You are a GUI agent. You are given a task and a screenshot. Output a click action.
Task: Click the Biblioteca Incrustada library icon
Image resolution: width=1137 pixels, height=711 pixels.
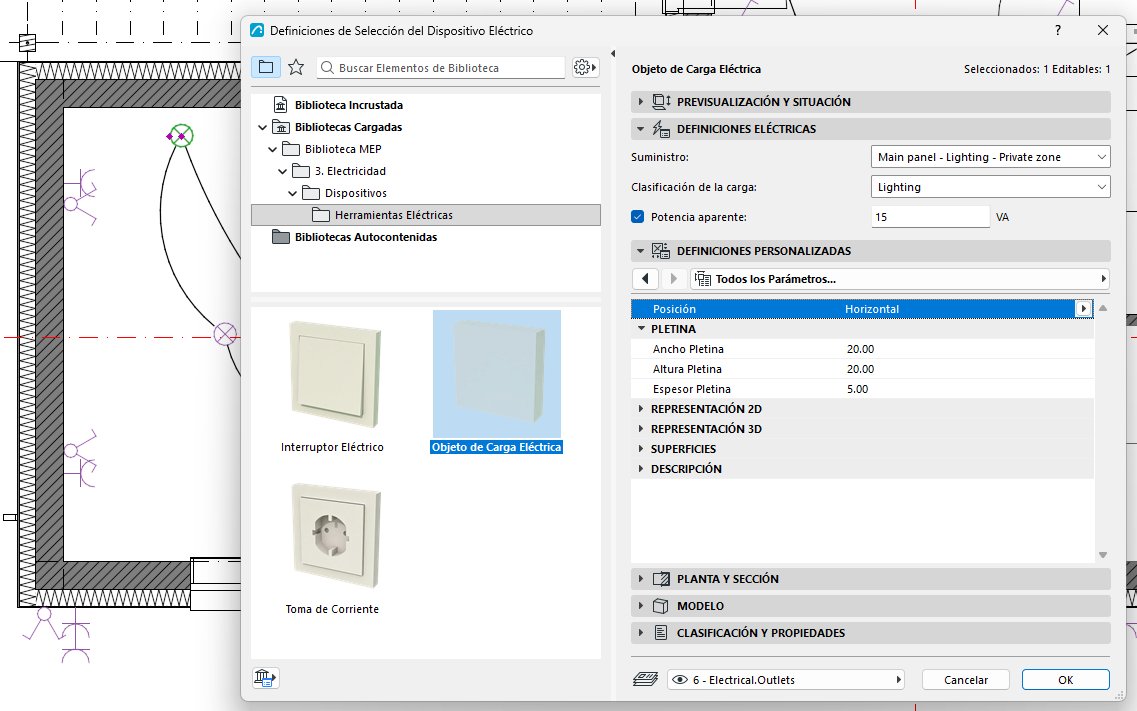tap(281, 105)
